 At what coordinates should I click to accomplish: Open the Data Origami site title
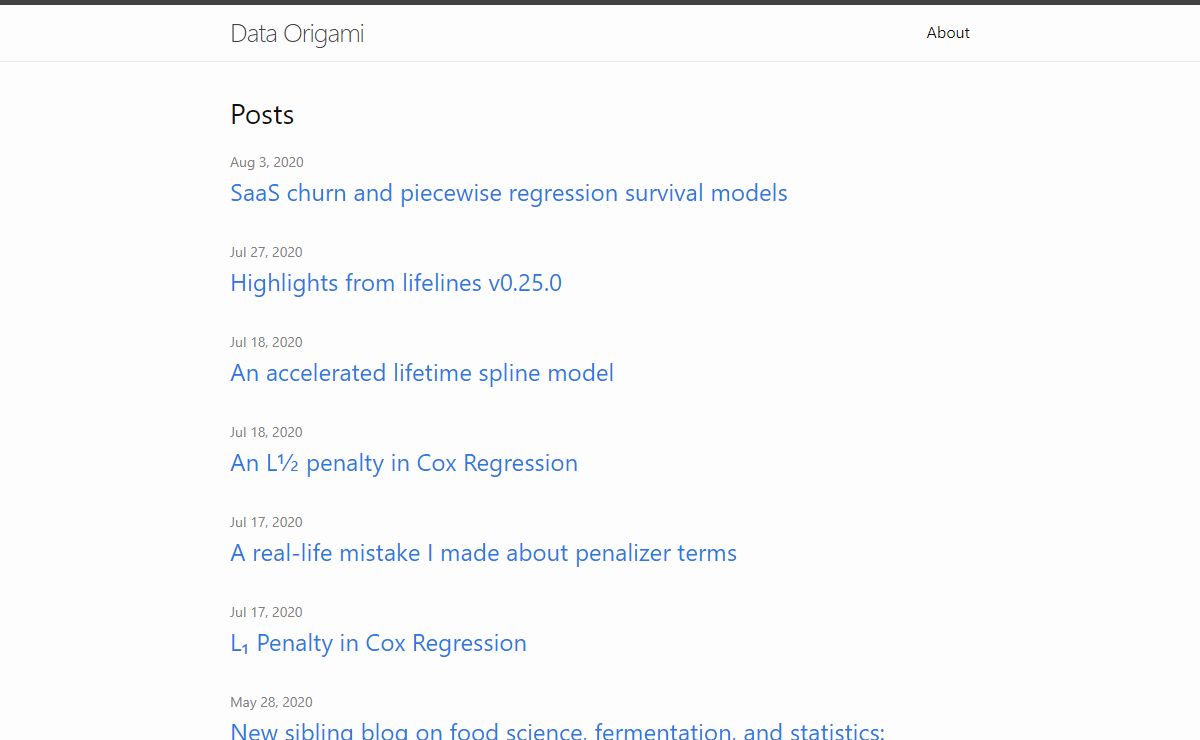coord(297,34)
